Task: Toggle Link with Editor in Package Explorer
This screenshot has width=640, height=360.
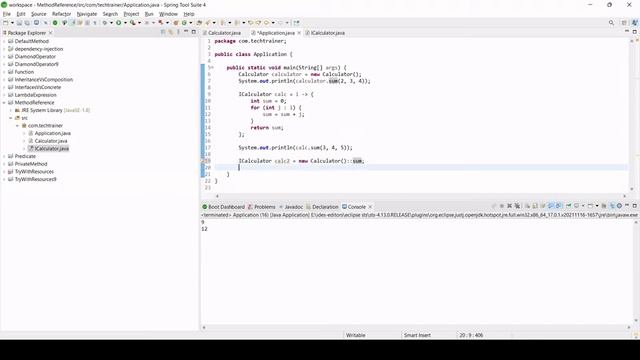Action: point(171,32)
